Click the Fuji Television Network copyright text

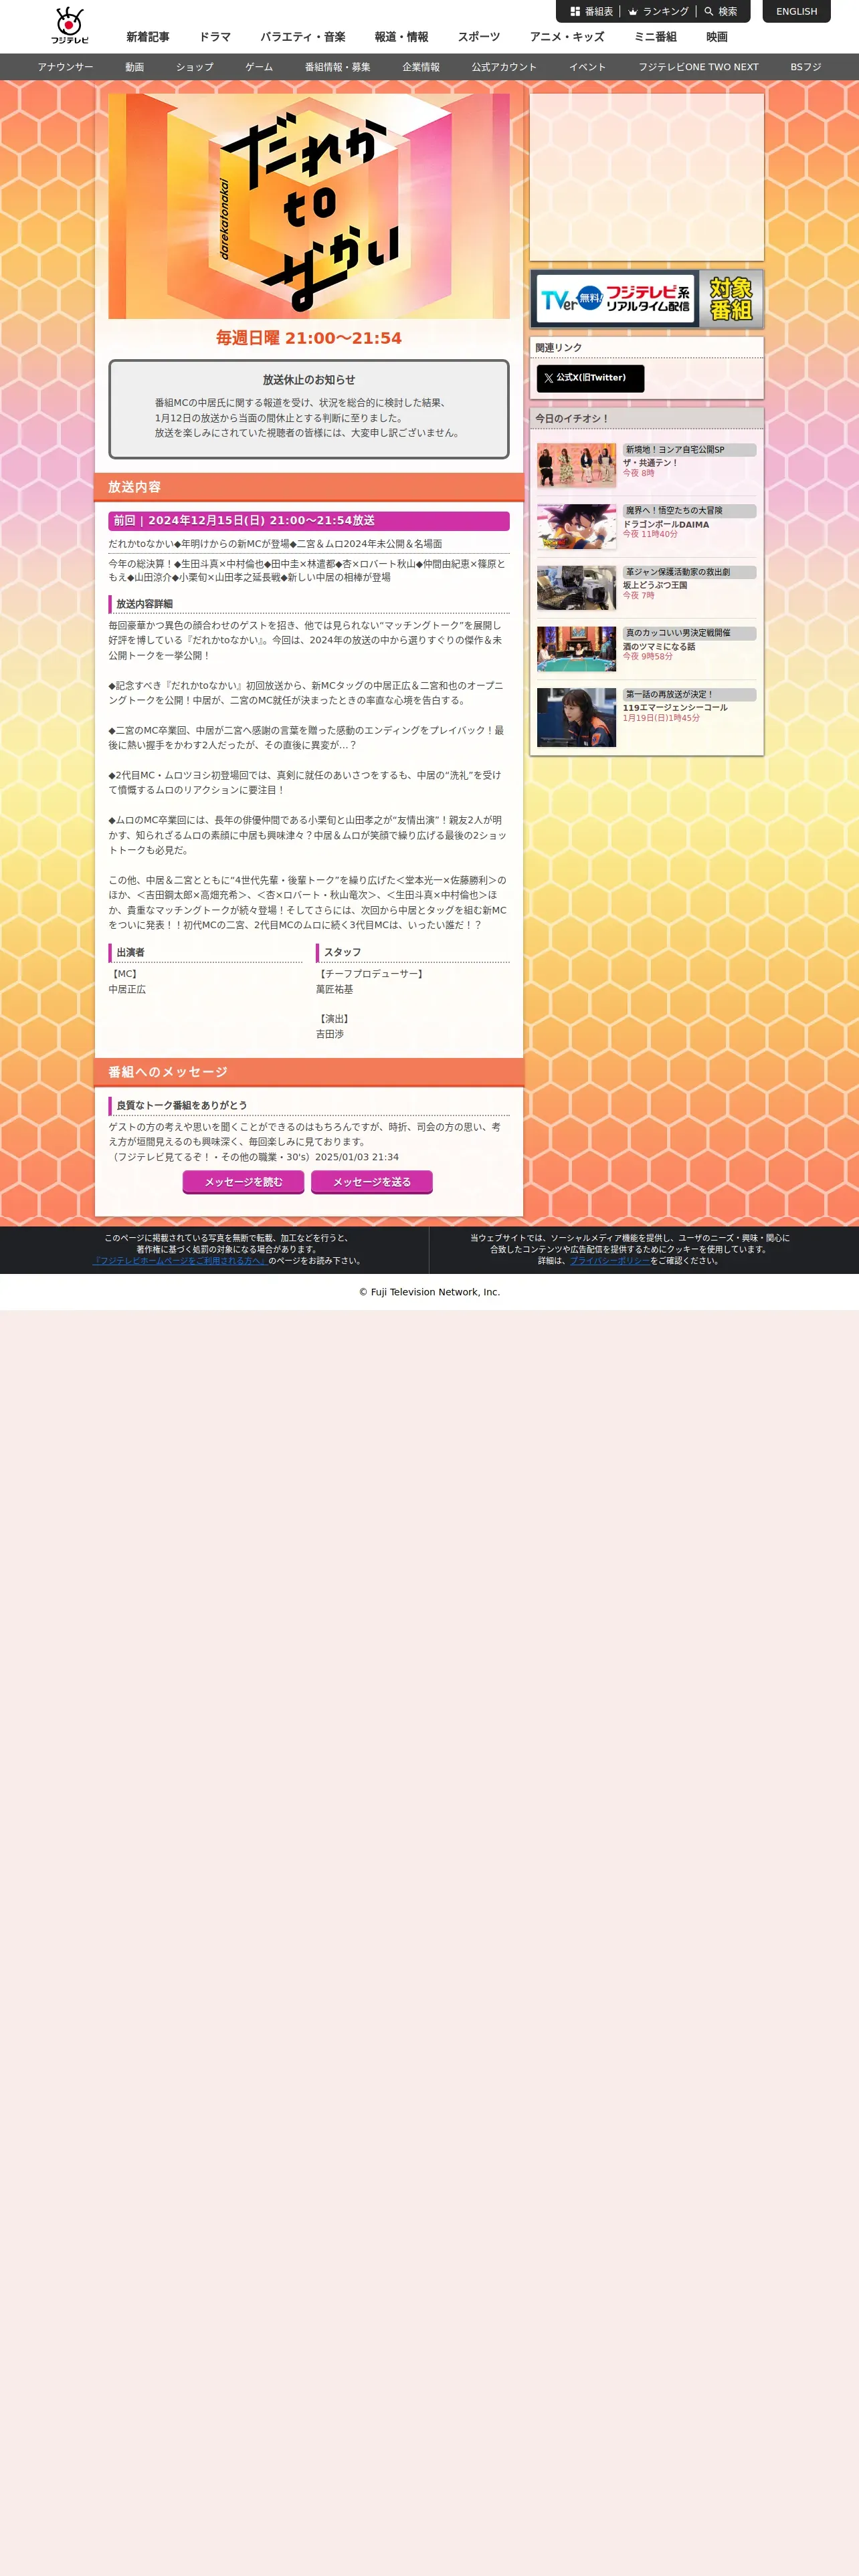(x=429, y=1292)
